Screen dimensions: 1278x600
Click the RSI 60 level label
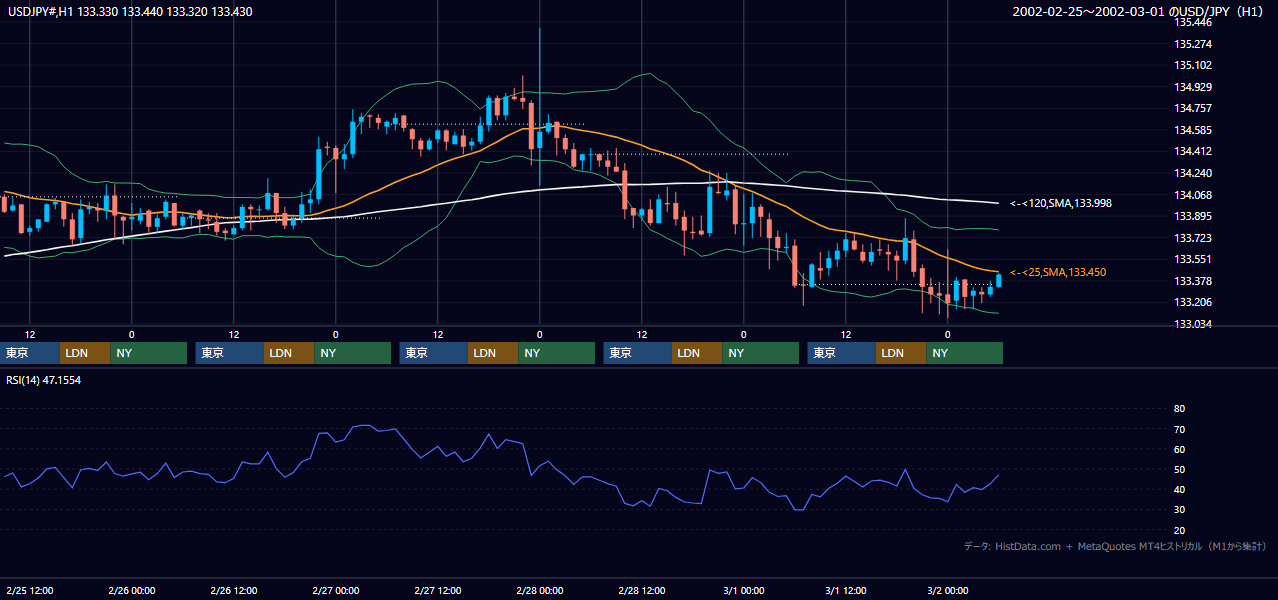(1179, 449)
